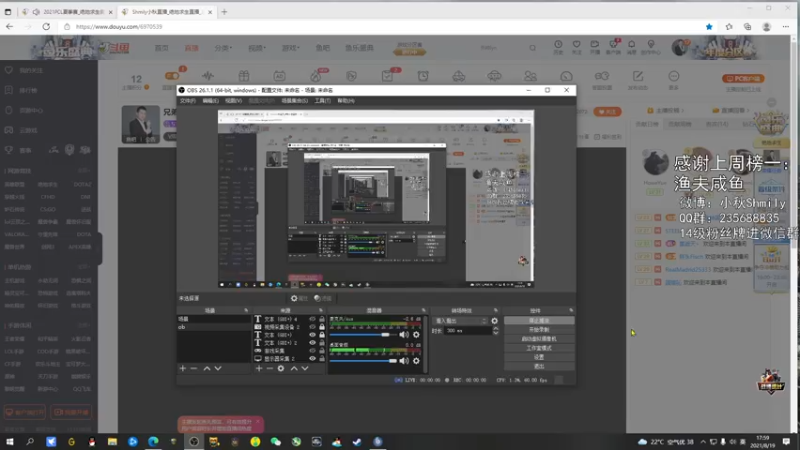Toggle visibility of 视频采集设备 2 source
Screen dimensions: 800x450
pyautogui.click(x=312, y=327)
